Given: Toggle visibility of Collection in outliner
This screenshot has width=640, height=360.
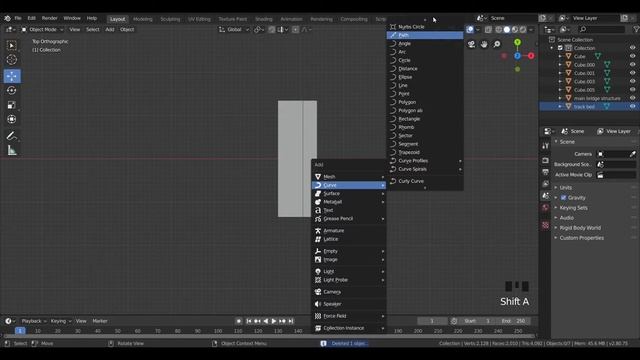Looking at the screenshot, I should 632,48.
